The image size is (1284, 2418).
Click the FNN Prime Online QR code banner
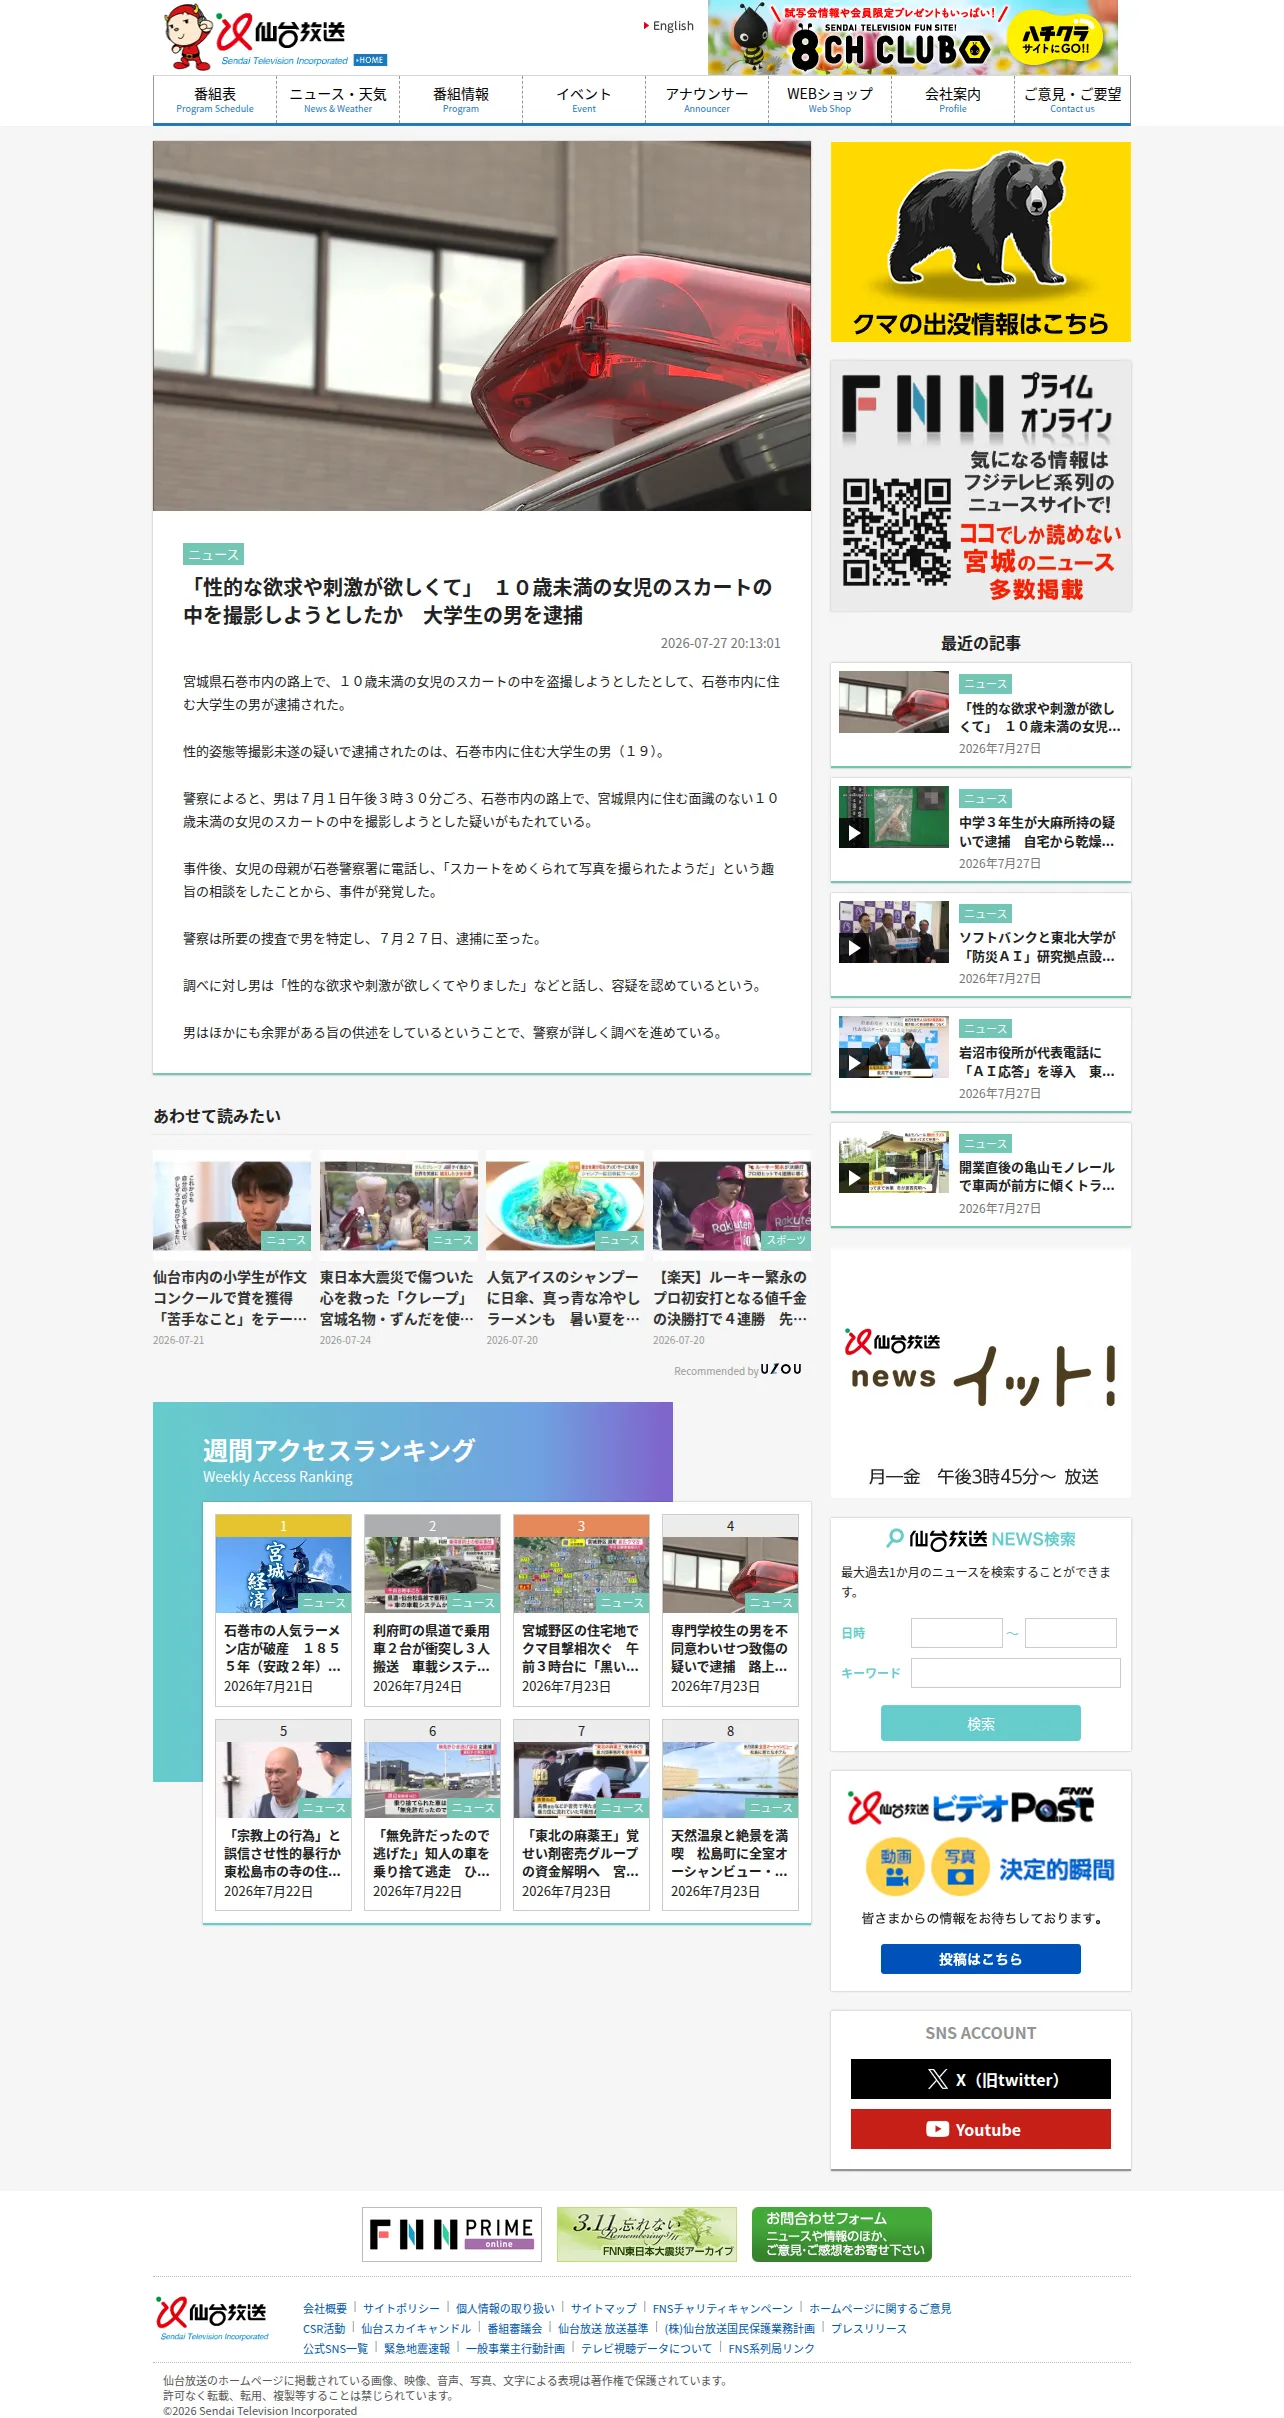980,486
